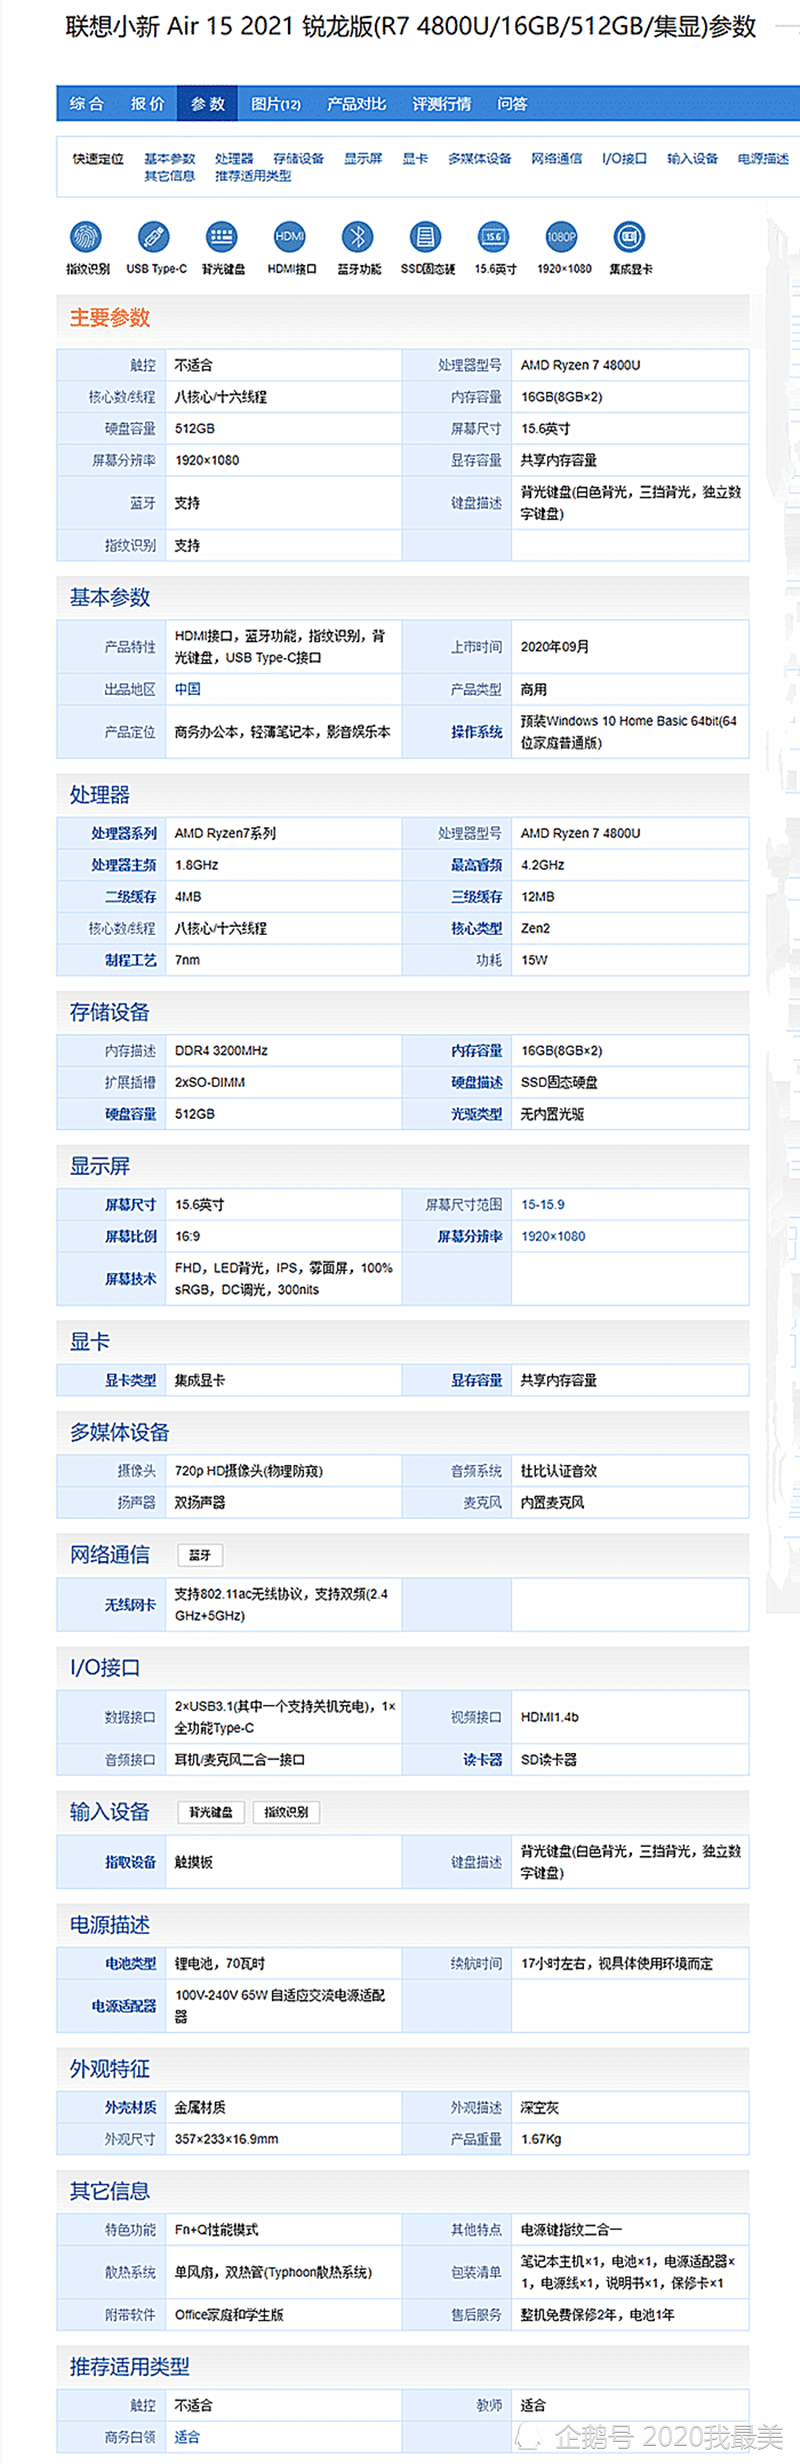This screenshot has height=2464, width=800.
Task: Click the 指纹识别 tag beside 输入设备 heading
Action: (x=286, y=1812)
